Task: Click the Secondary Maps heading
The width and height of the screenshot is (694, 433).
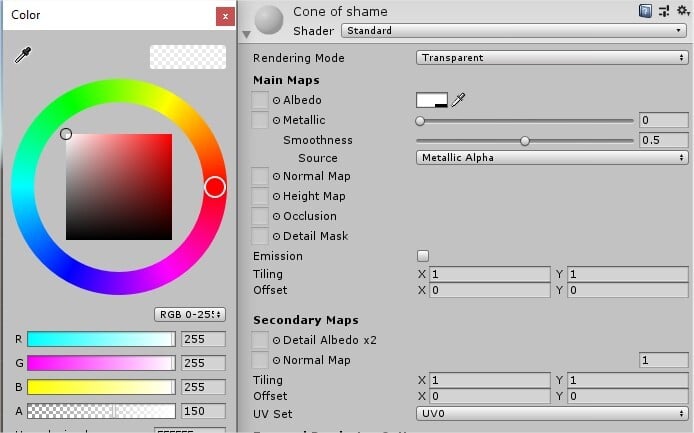Action: point(305,320)
